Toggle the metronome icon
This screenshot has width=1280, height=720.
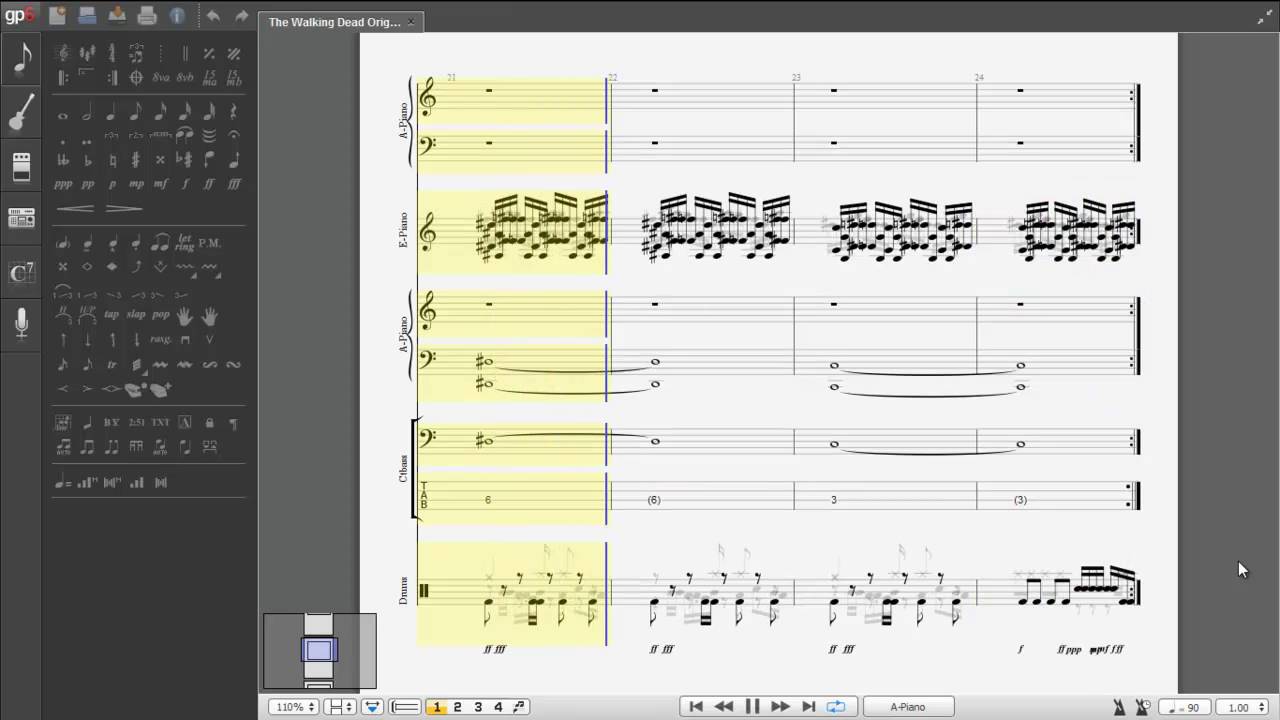coord(1121,707)
